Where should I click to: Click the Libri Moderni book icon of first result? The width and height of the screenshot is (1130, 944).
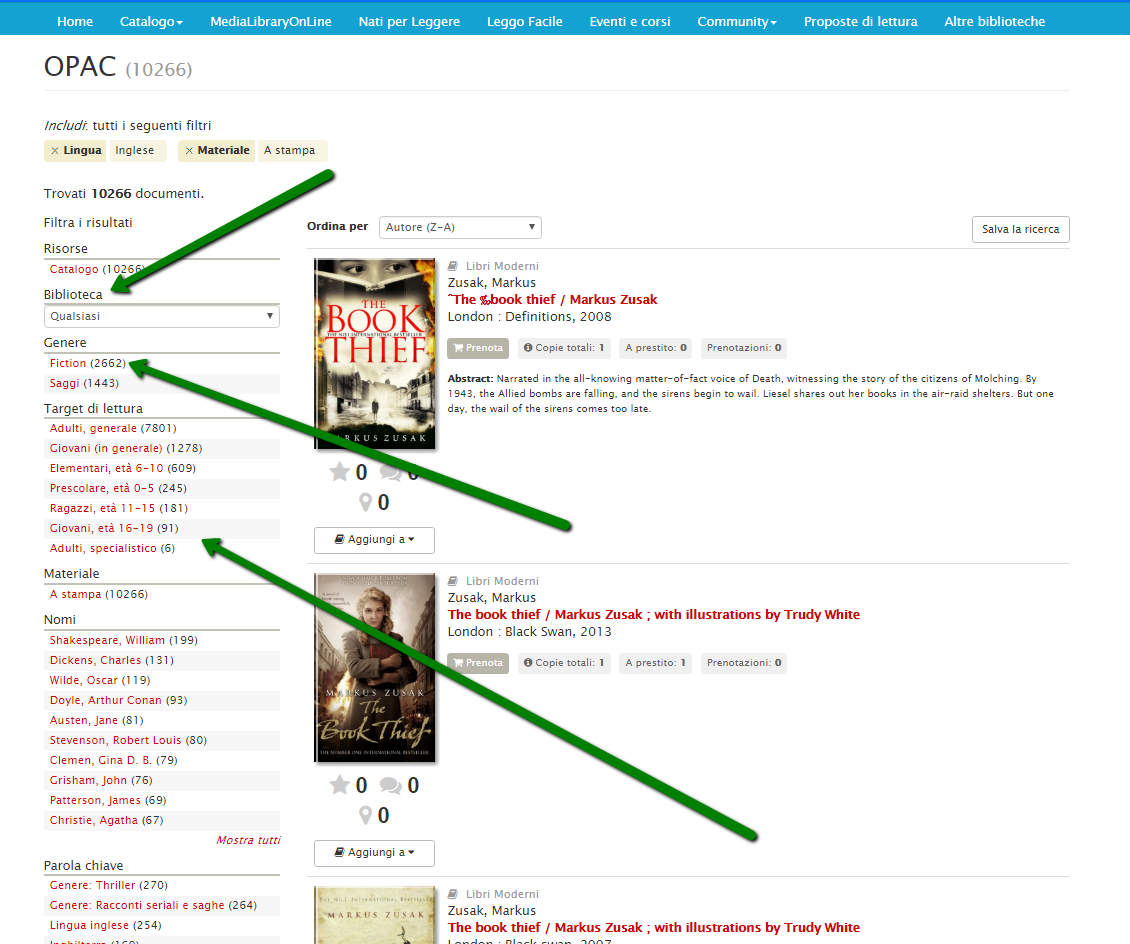453,266
